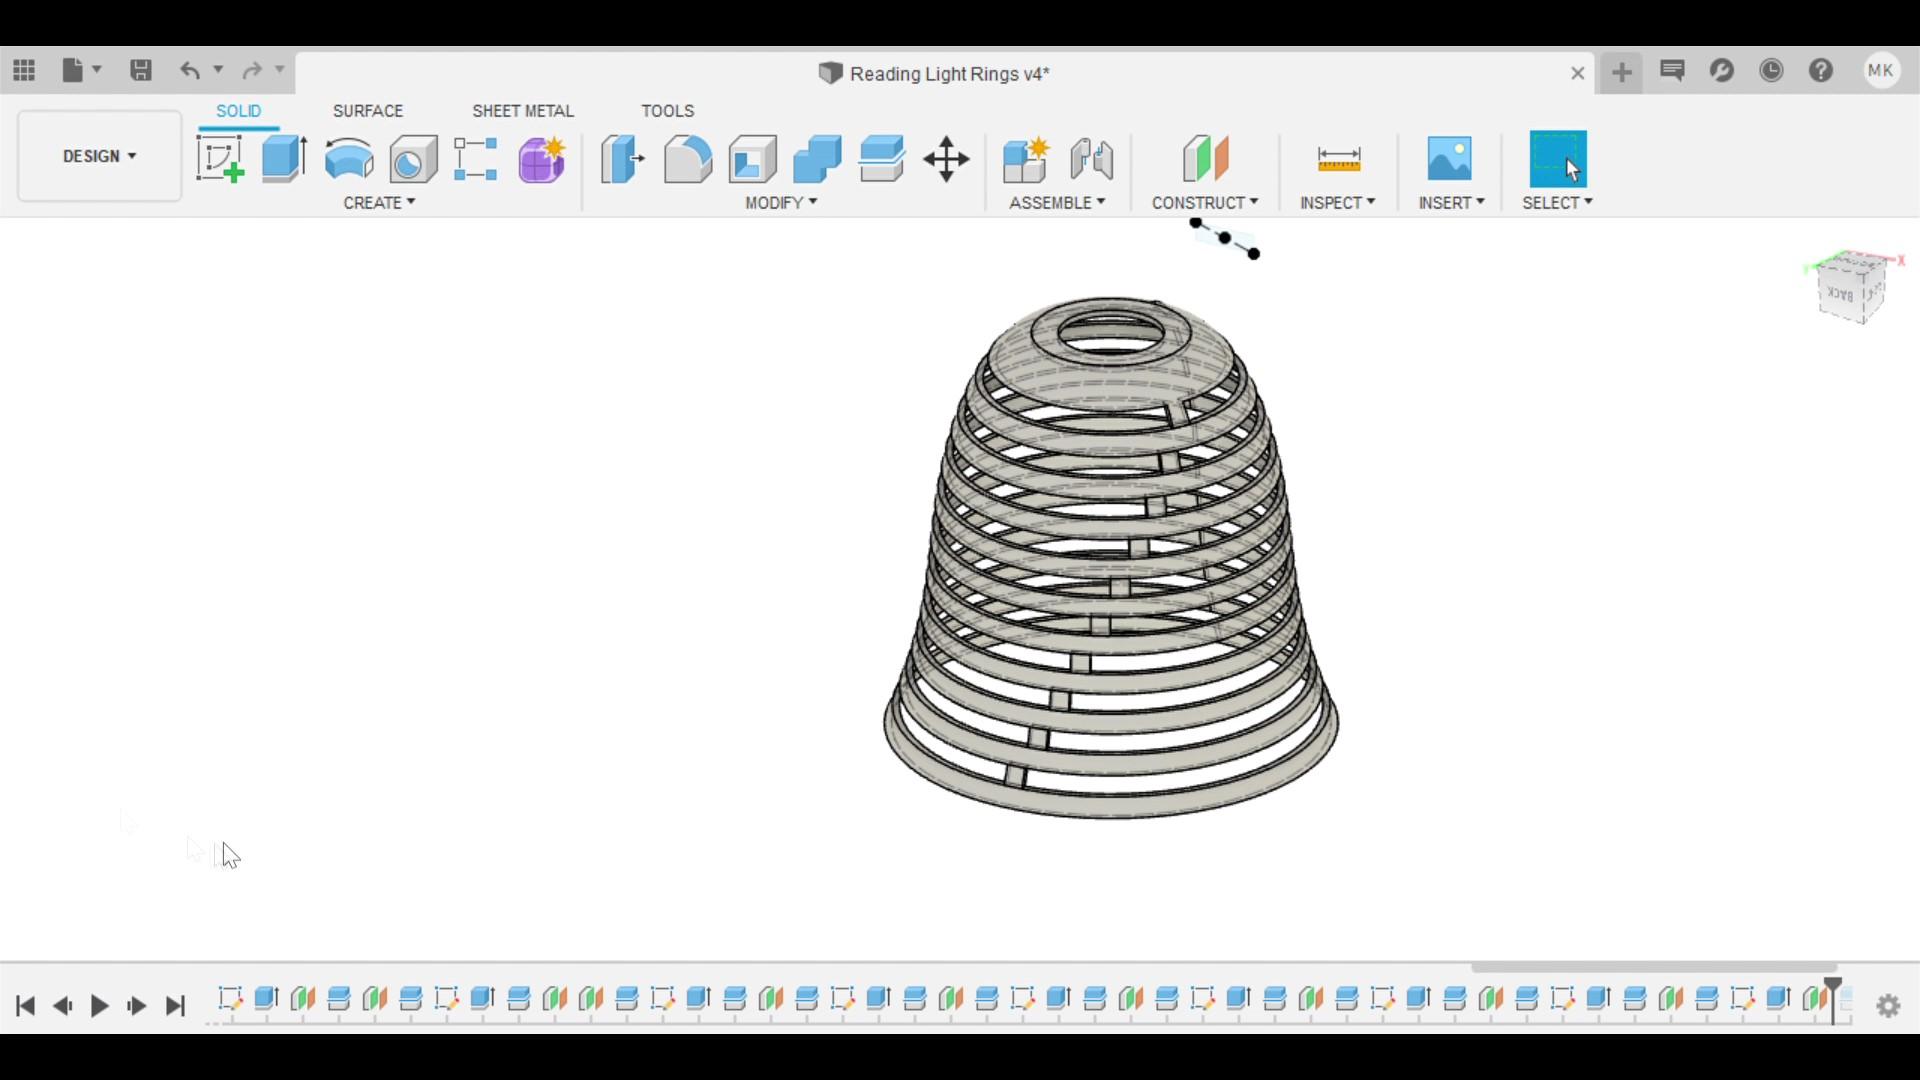Select the Revolve tool icon

[349, 159]
